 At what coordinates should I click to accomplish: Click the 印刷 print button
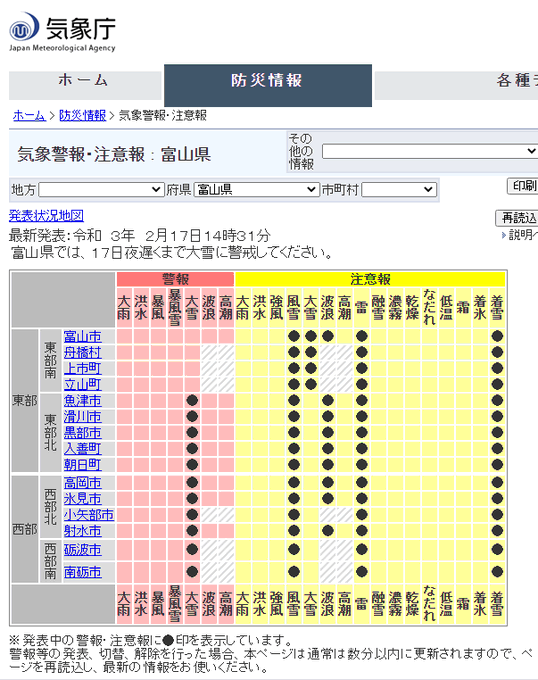523,186
